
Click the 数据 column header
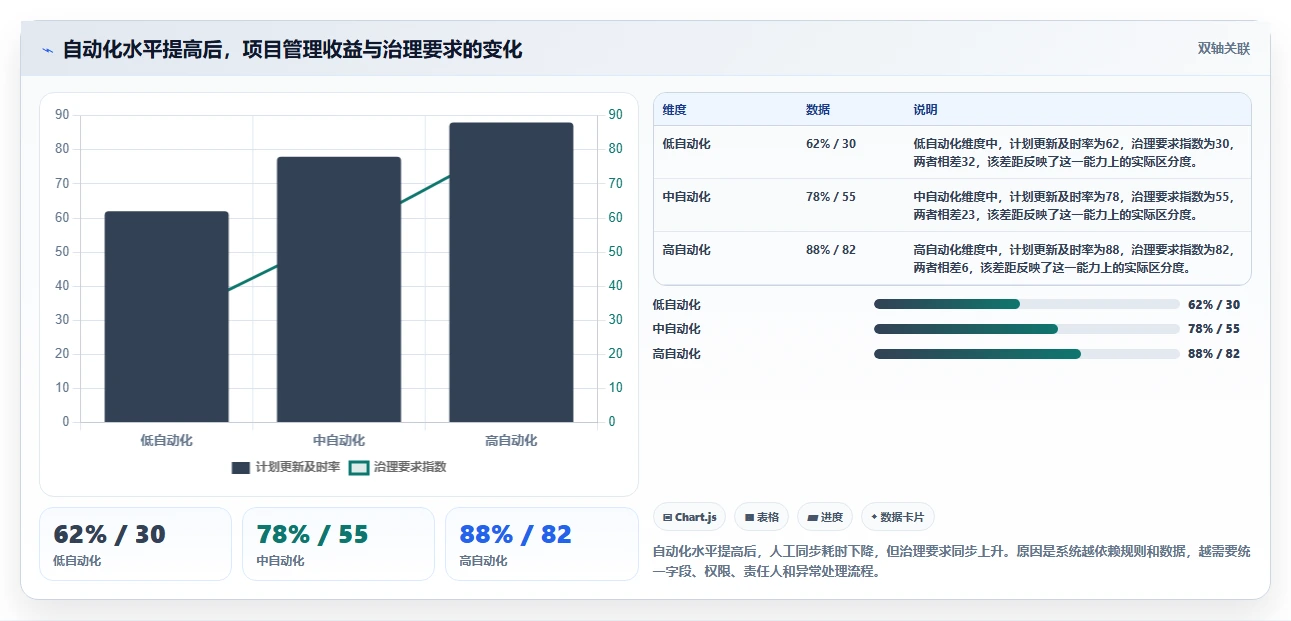coord(818,110)
